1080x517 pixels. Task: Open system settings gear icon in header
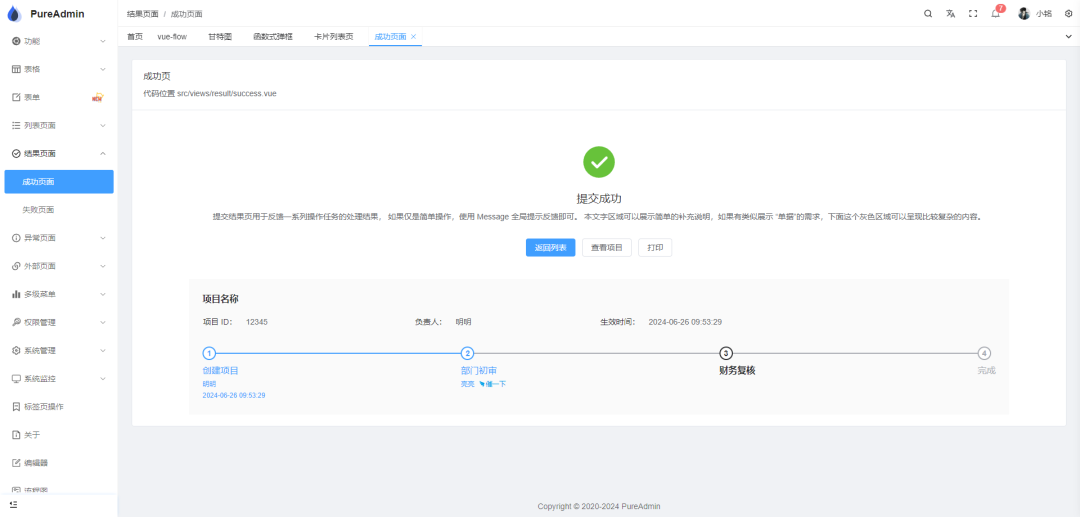1068,14
